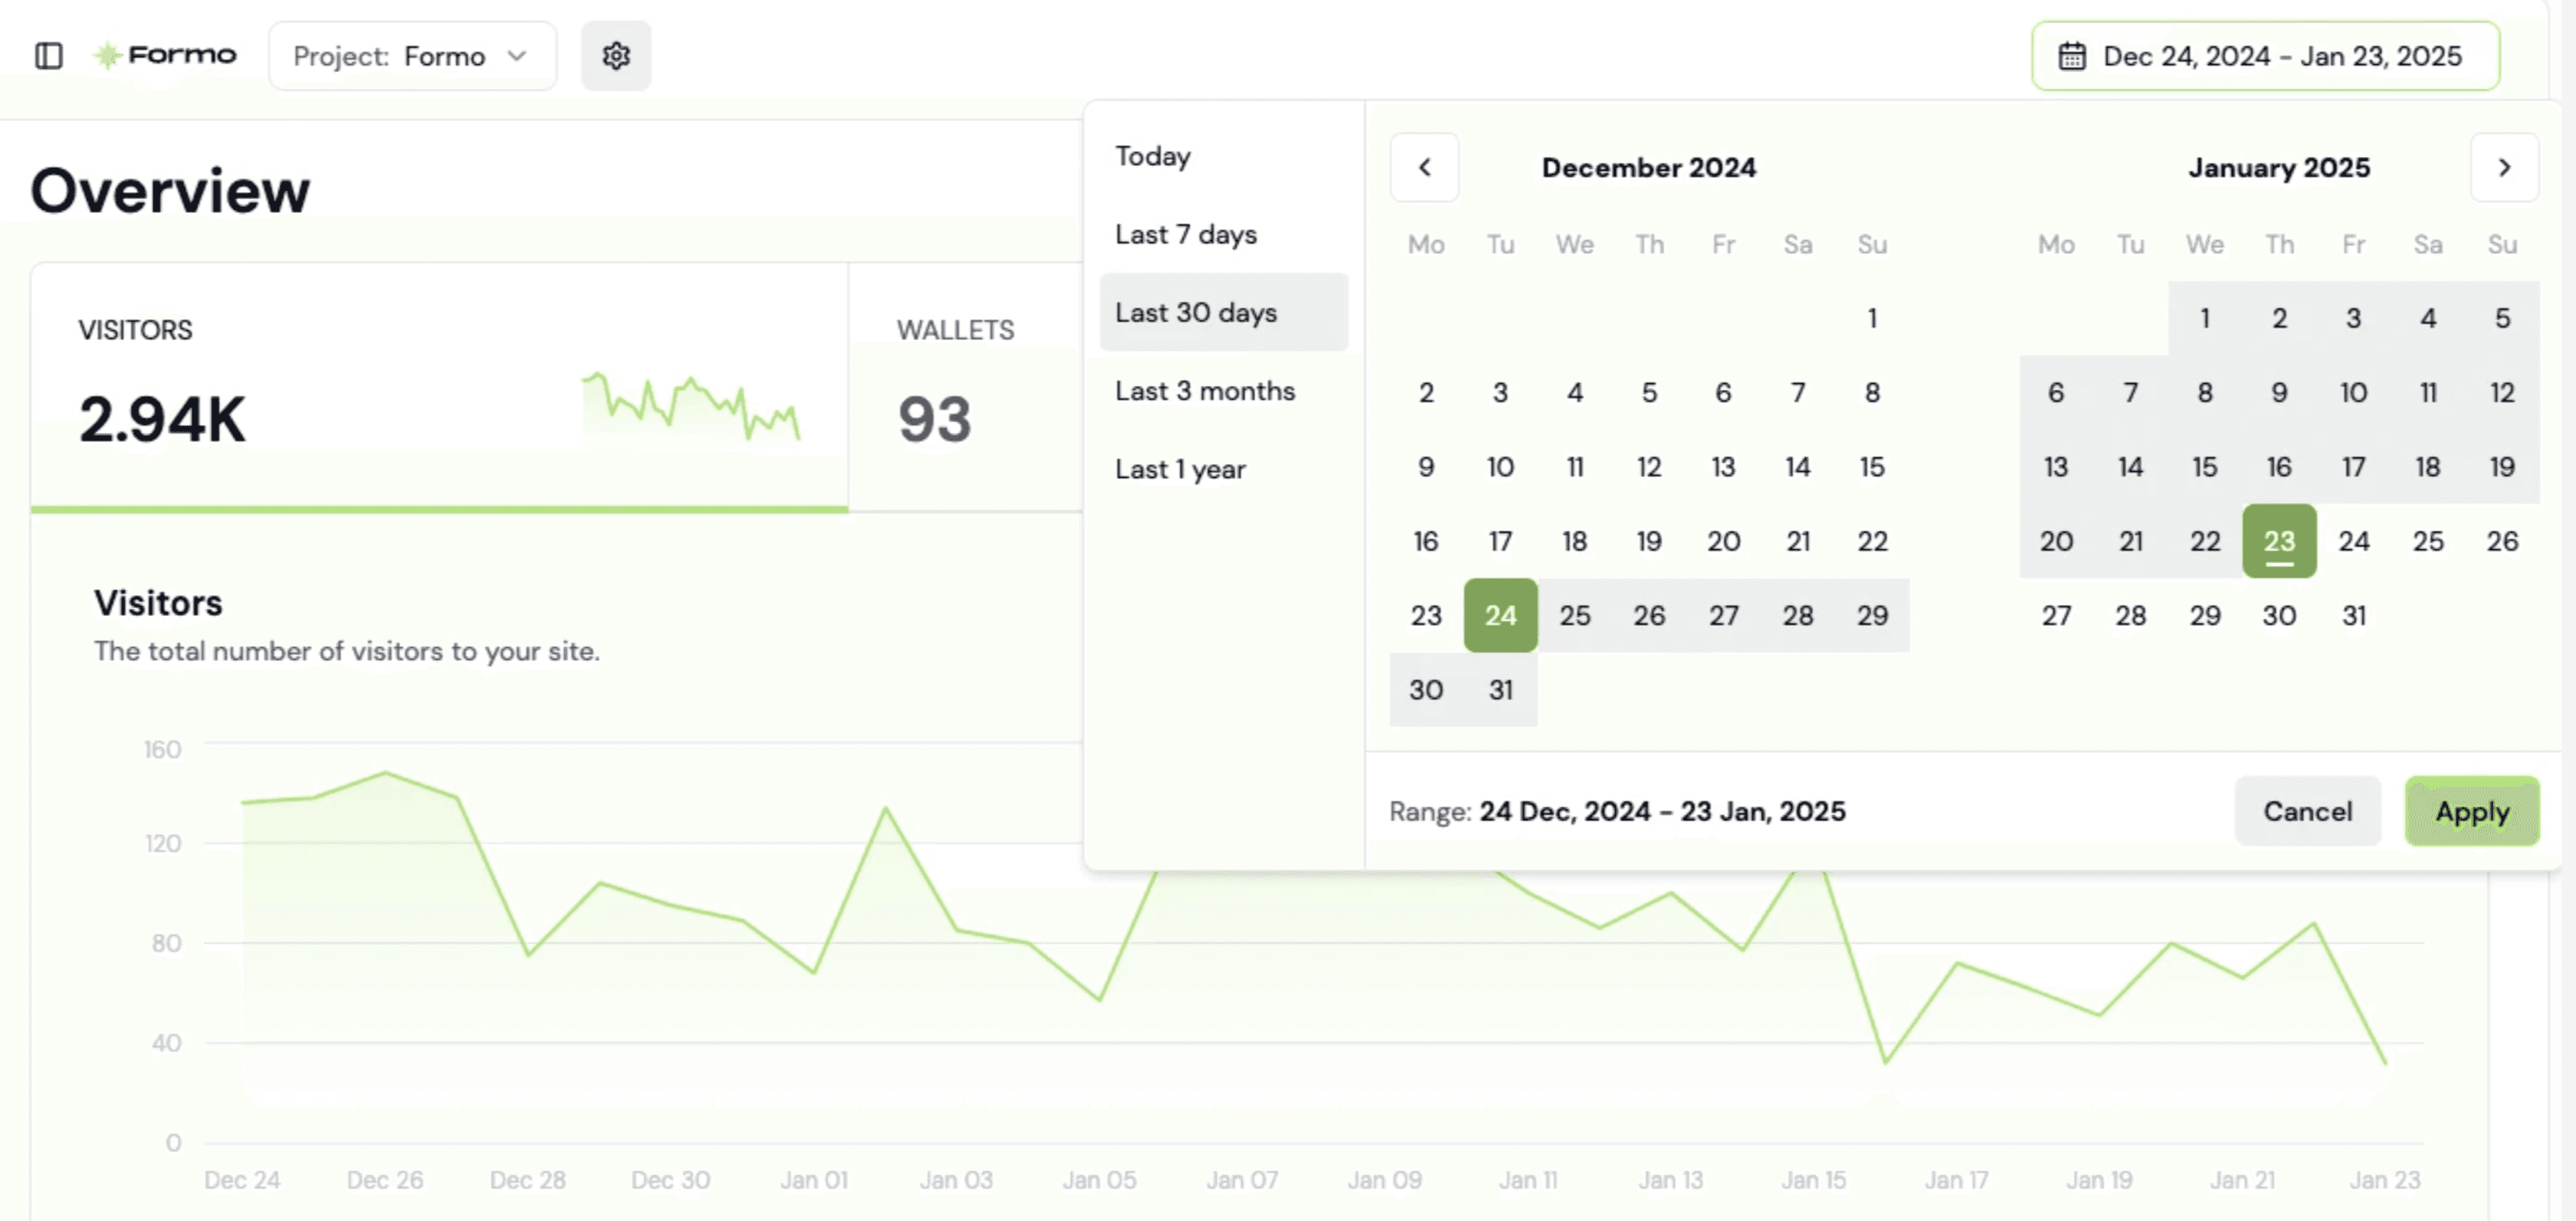Click the 160 y-axis label
The width and height of the screenshot is (2576, 1221).
pos(162,750)
